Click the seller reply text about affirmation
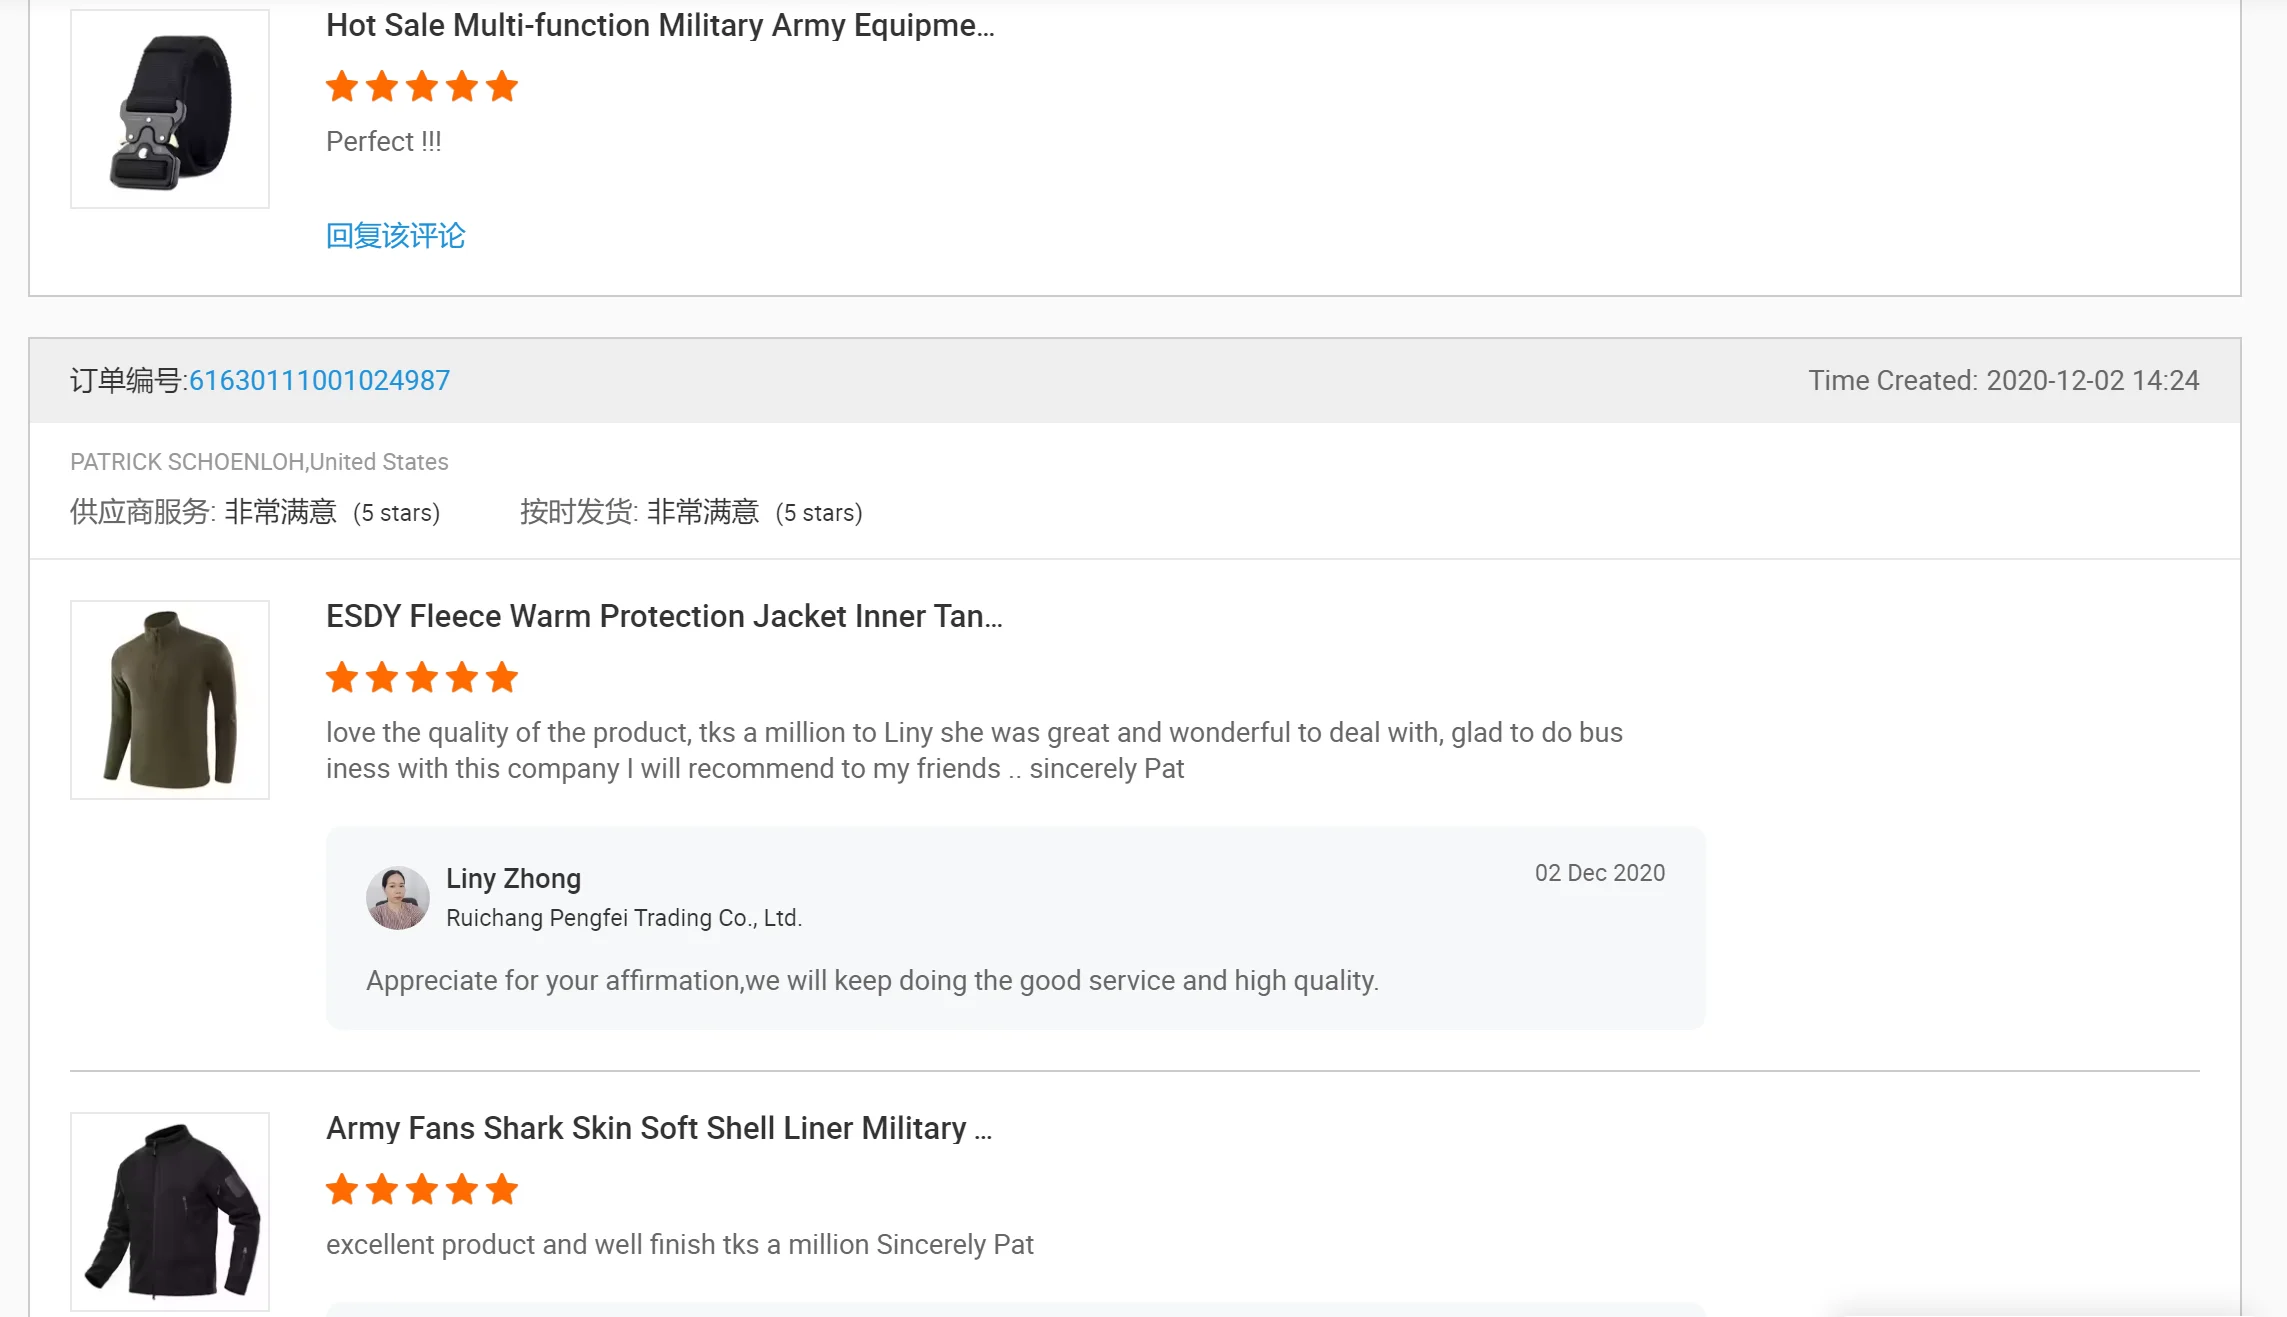This screenshot has height=1317, width=2287. [872, 980]
